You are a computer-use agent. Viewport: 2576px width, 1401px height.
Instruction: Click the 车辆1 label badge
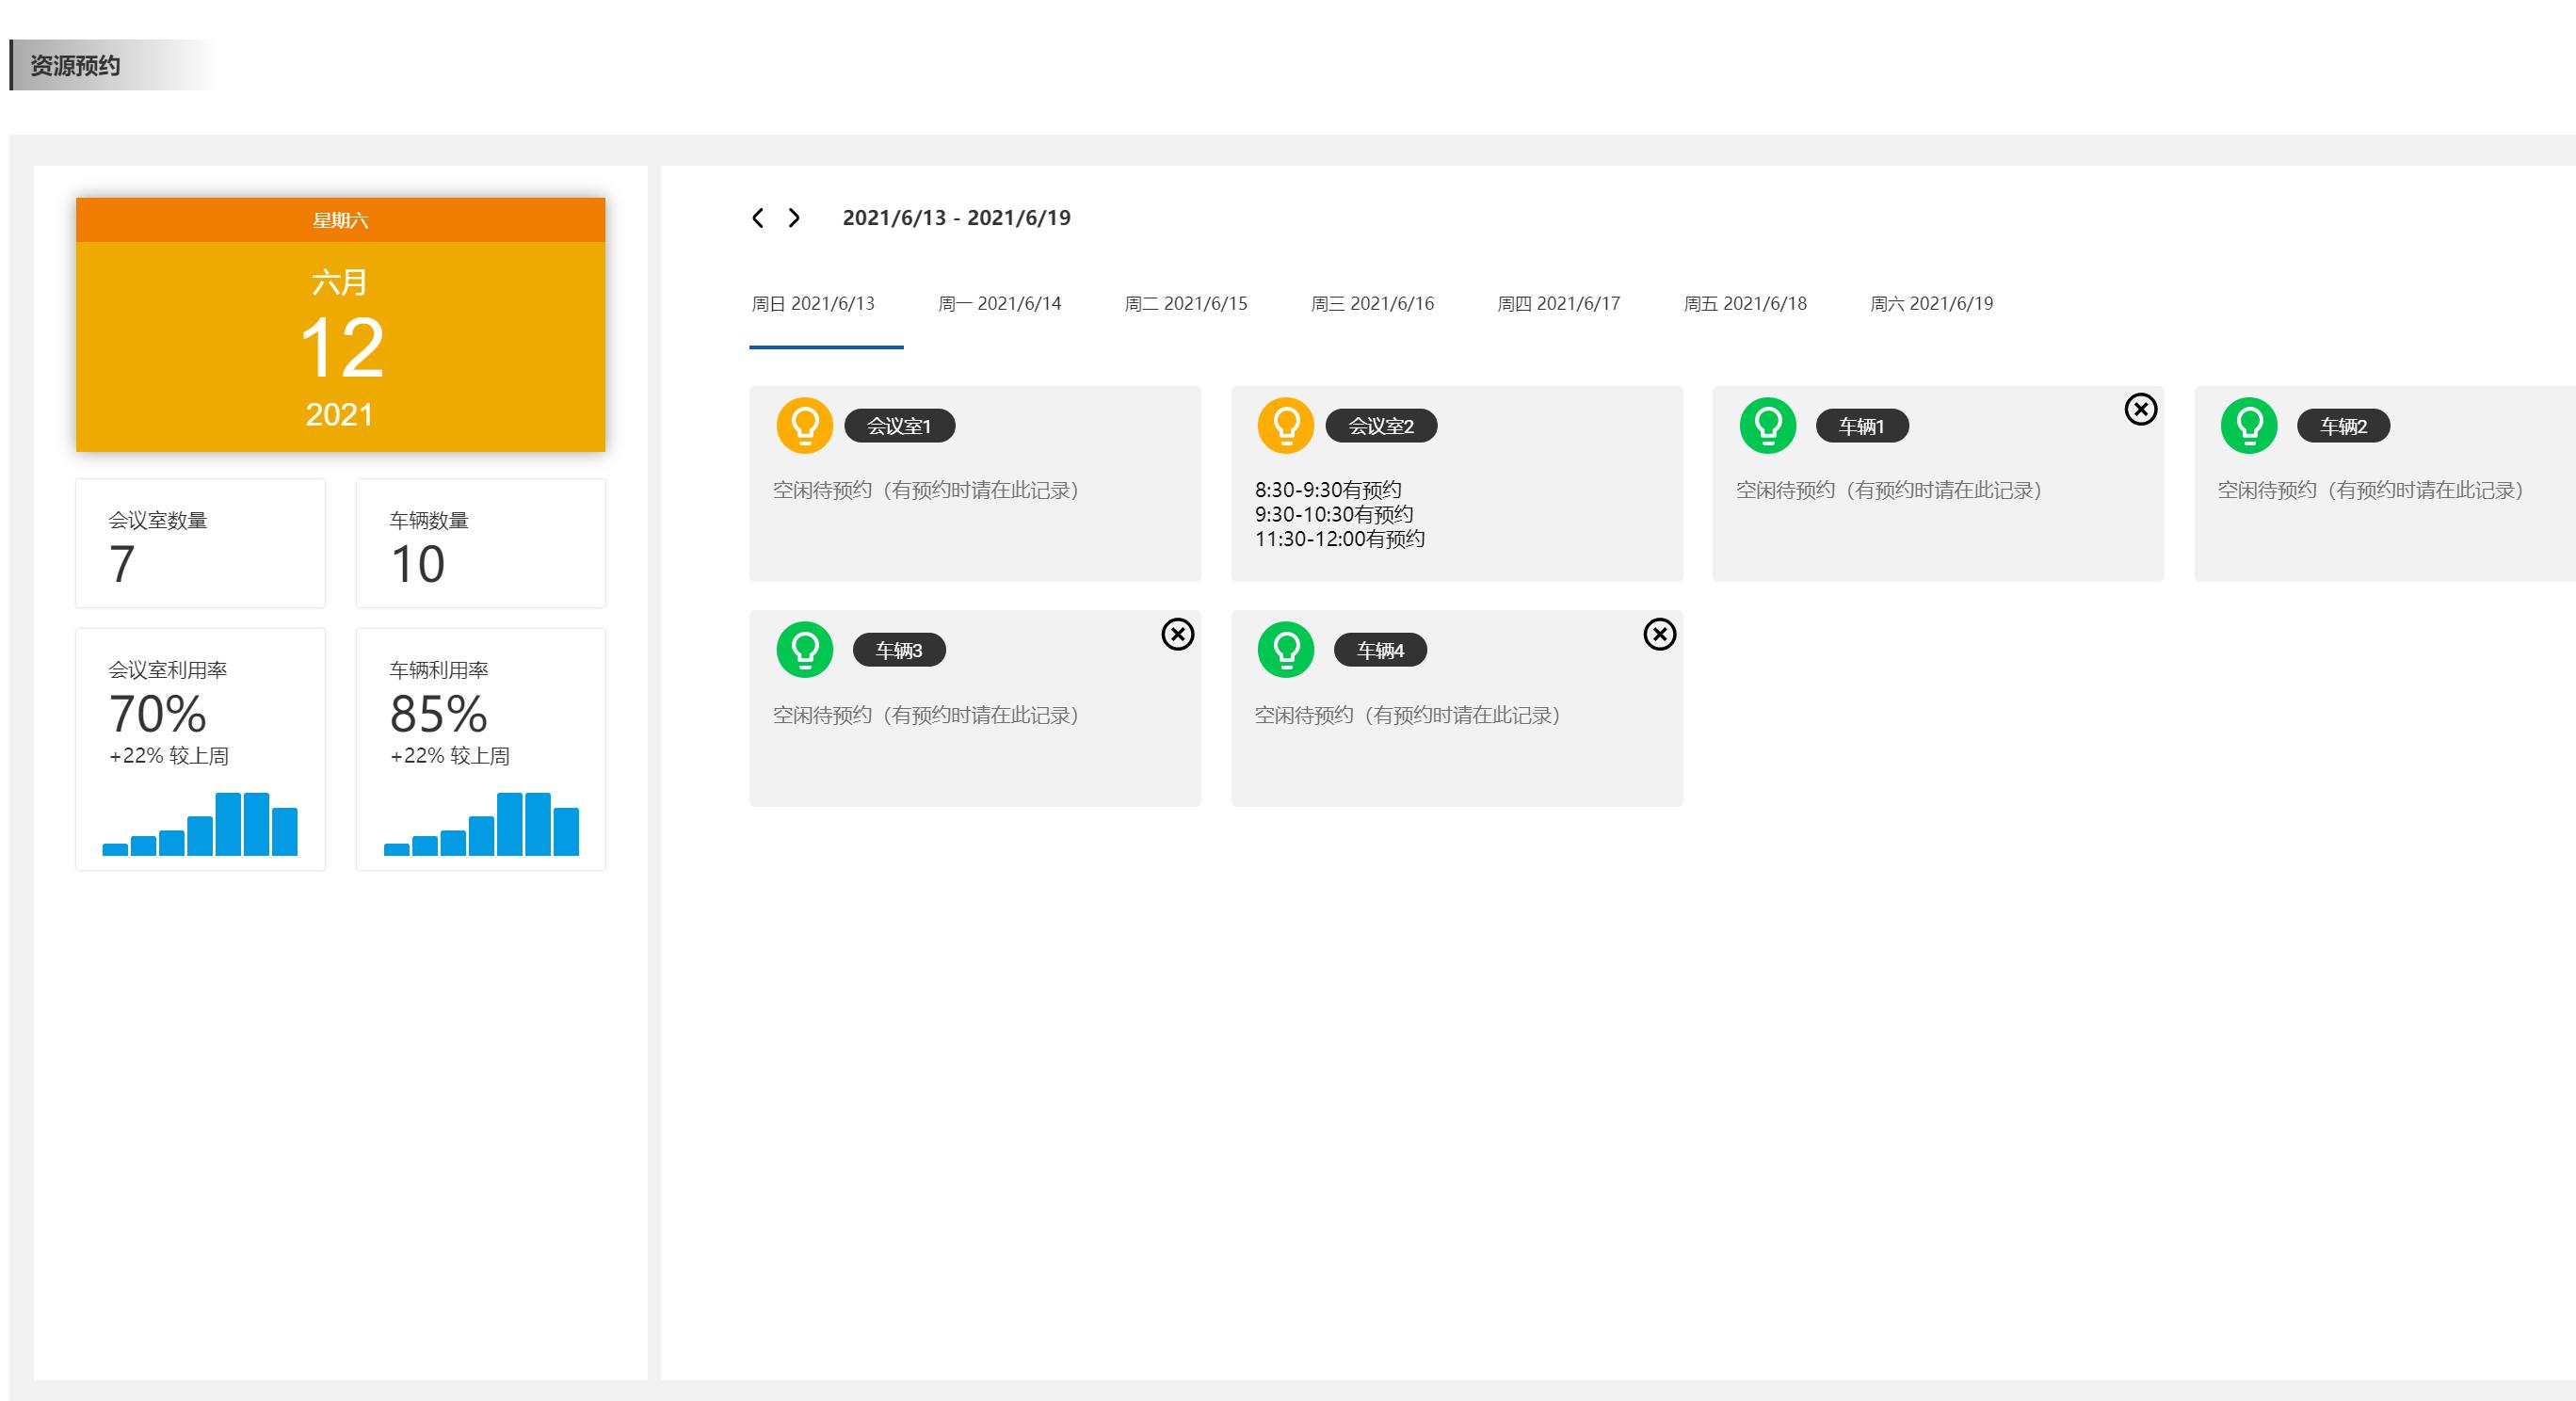(x=1862, y=426)
